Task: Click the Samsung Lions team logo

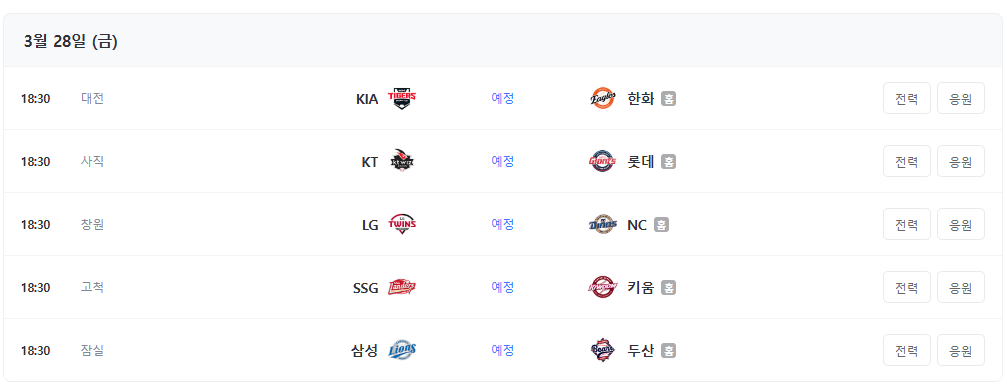Action: (403, 350)
